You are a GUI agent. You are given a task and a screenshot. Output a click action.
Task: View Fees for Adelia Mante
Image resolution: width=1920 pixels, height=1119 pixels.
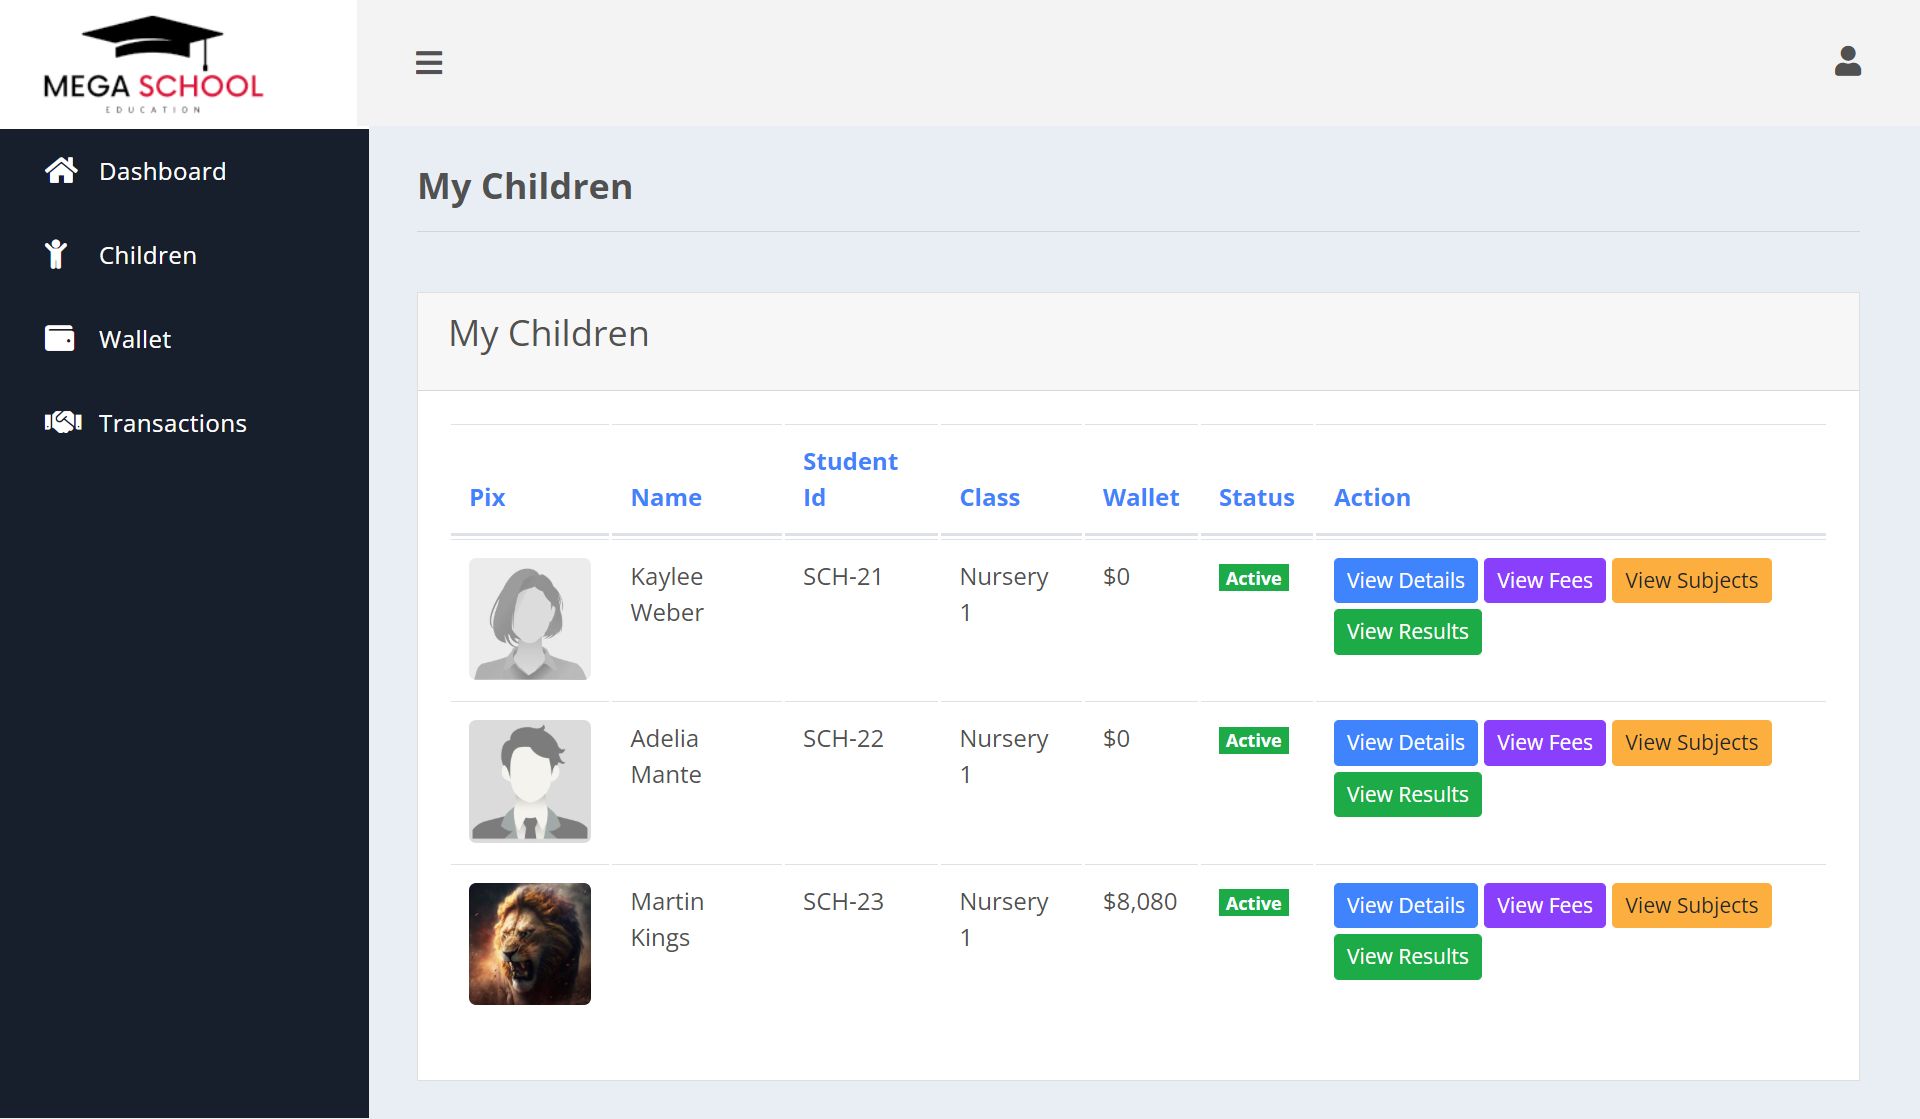pos(1543,742)
